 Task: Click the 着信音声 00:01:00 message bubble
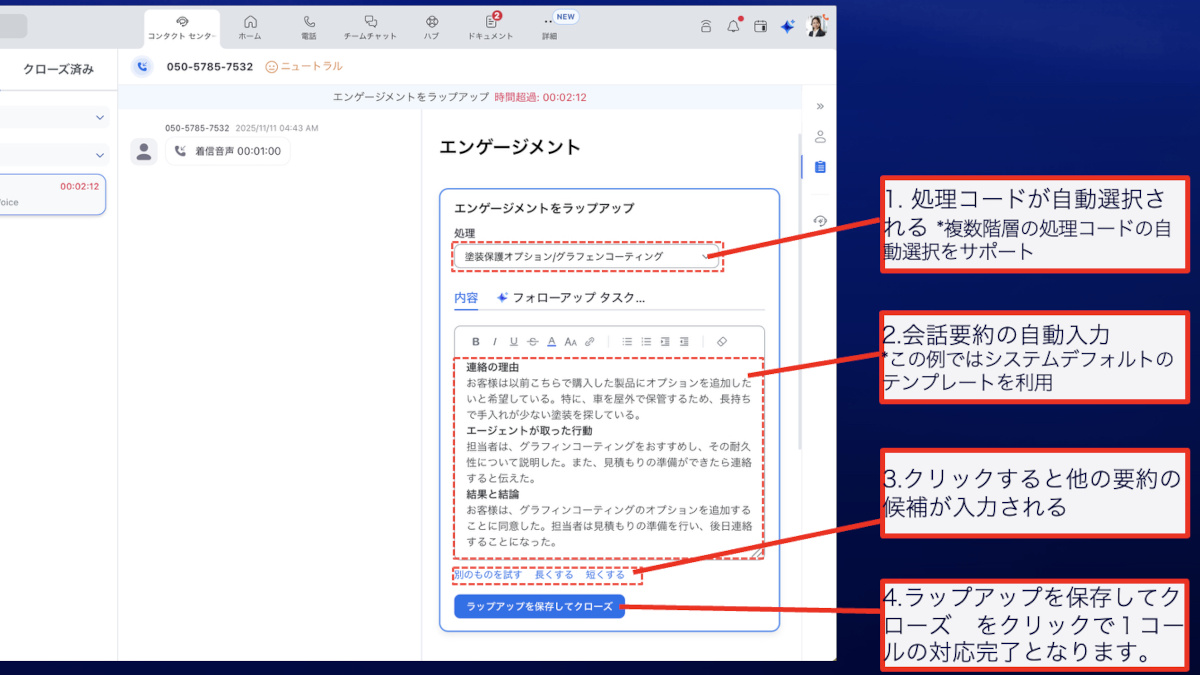(228, 151)
